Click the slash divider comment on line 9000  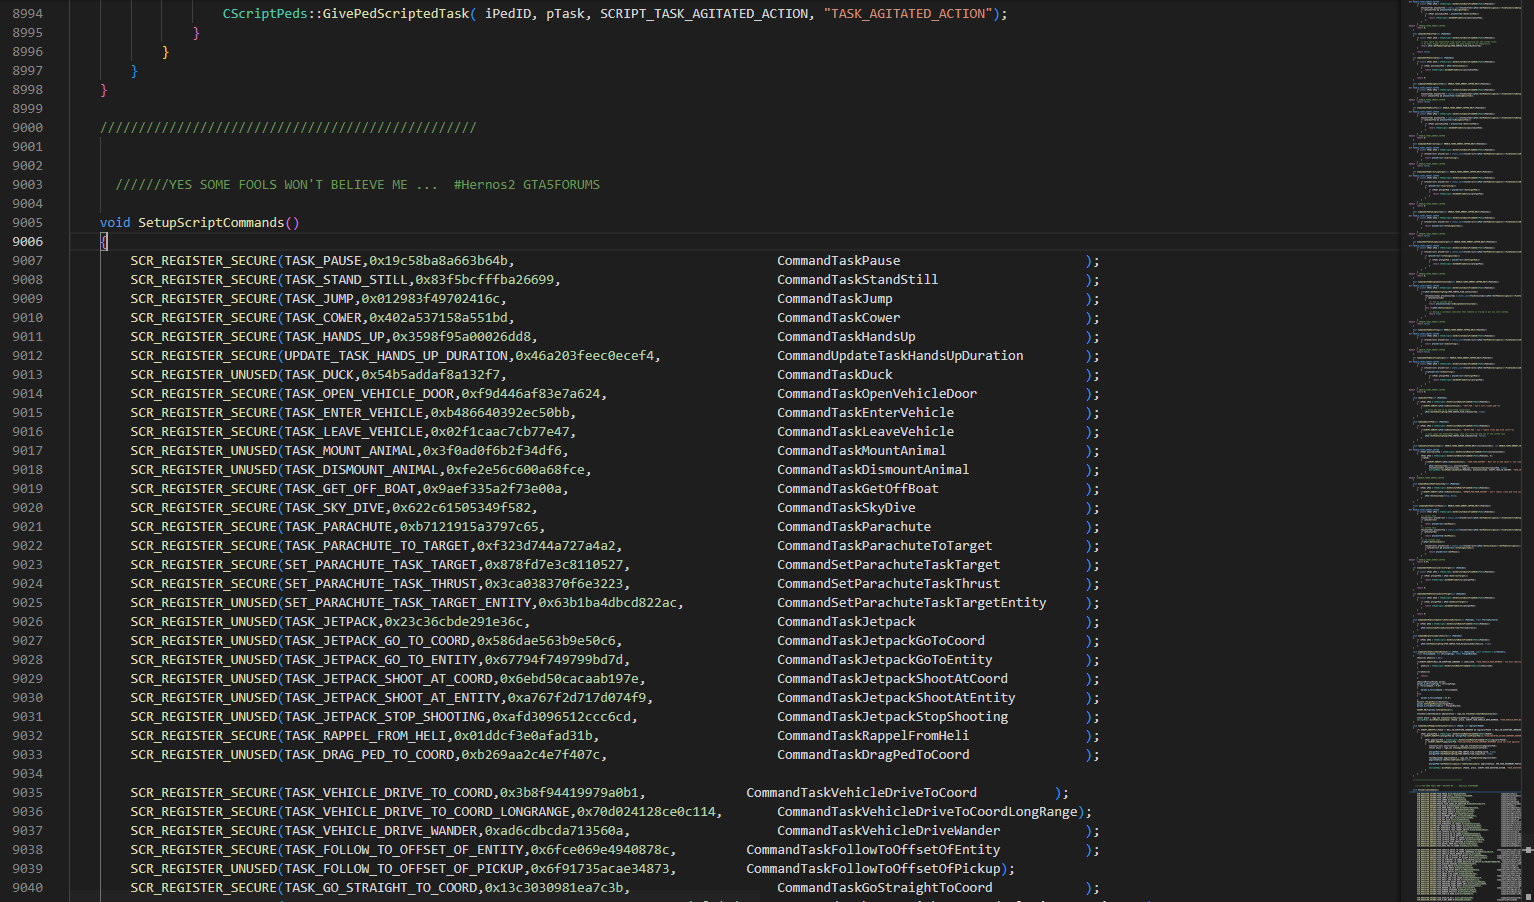coord(288,128)
